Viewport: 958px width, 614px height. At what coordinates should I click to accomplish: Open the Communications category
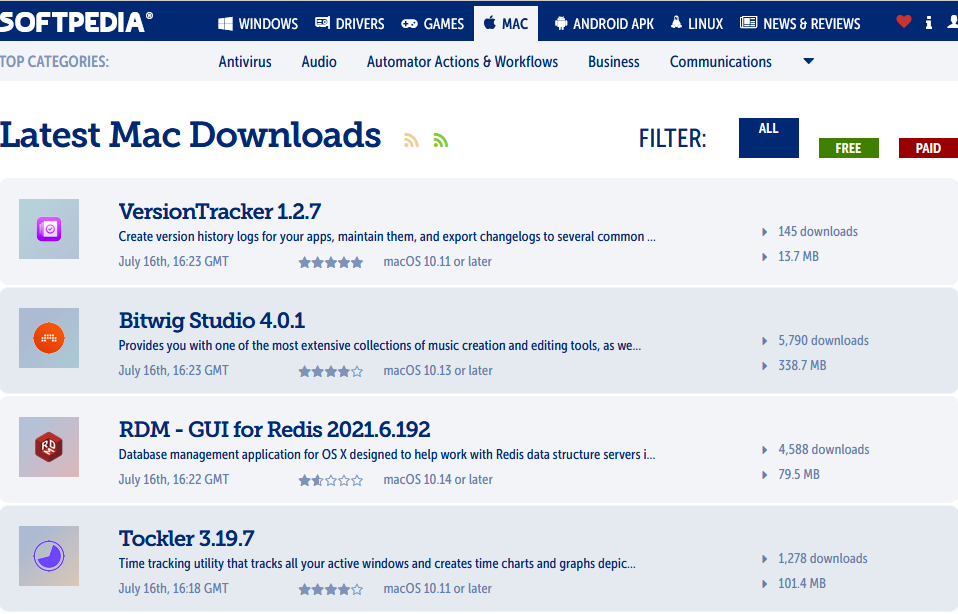pos(721,62)
